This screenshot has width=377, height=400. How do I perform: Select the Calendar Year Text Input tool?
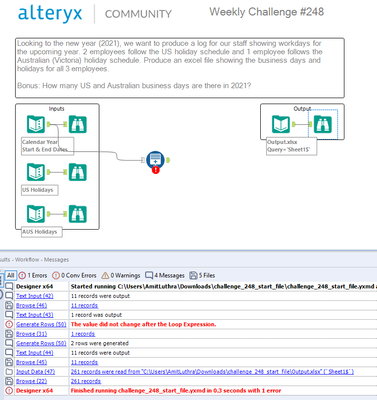click(36, 124)
